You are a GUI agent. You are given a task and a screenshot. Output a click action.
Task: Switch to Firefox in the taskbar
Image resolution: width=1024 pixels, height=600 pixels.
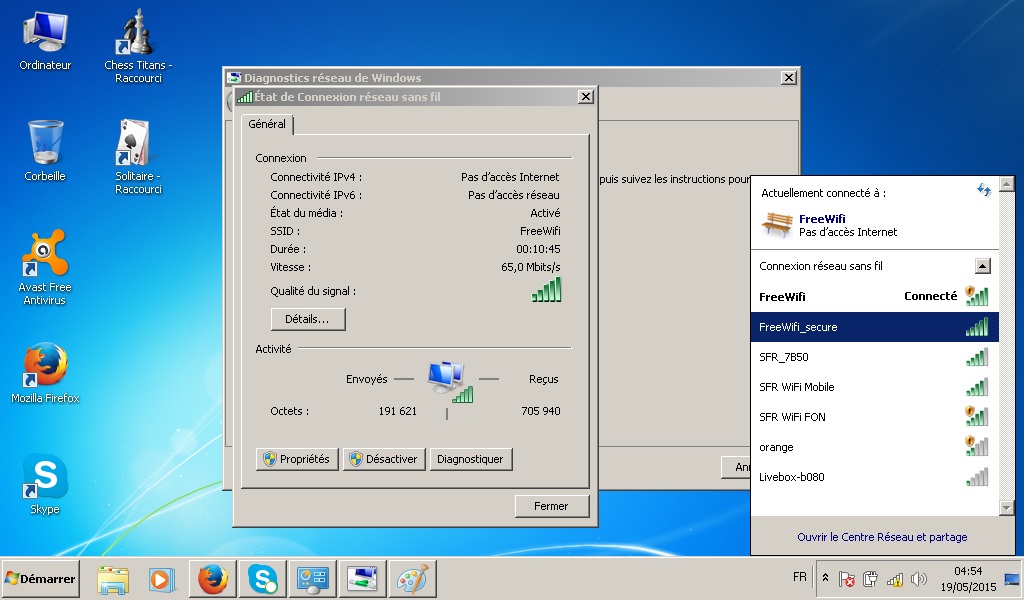point(213,579)
